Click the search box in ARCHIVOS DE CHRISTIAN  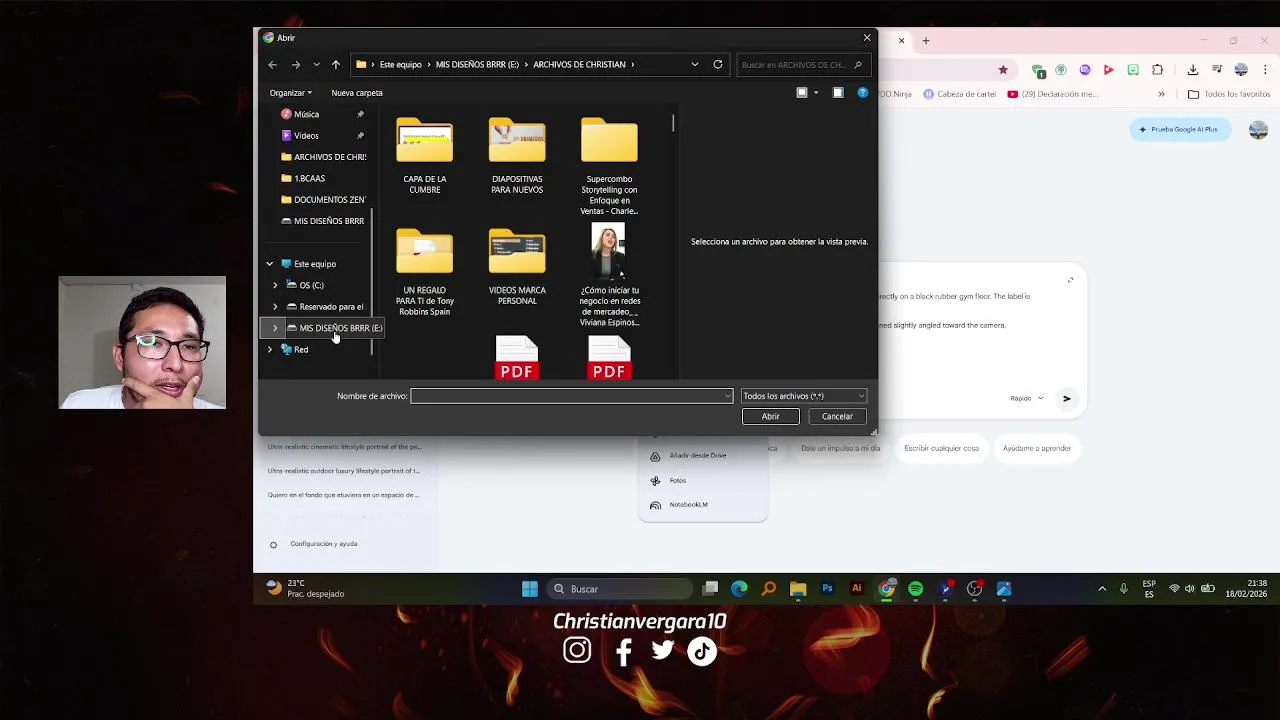[802, 65]
